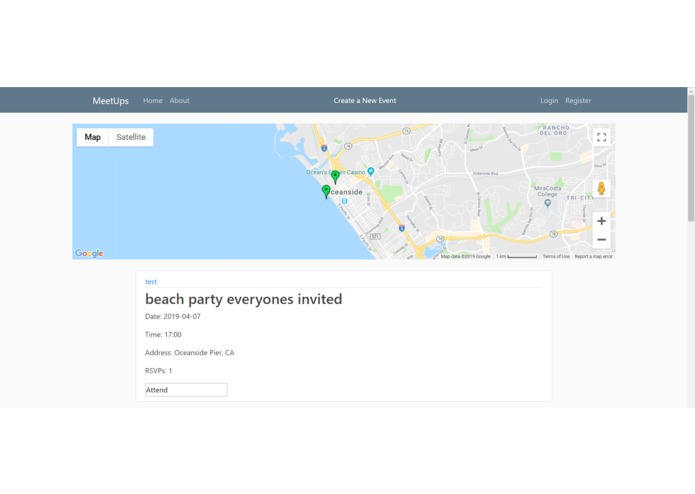The image size is (695, 494).
Task: Toggle fullscreen map view icon
Action: (x=601, y=137)
